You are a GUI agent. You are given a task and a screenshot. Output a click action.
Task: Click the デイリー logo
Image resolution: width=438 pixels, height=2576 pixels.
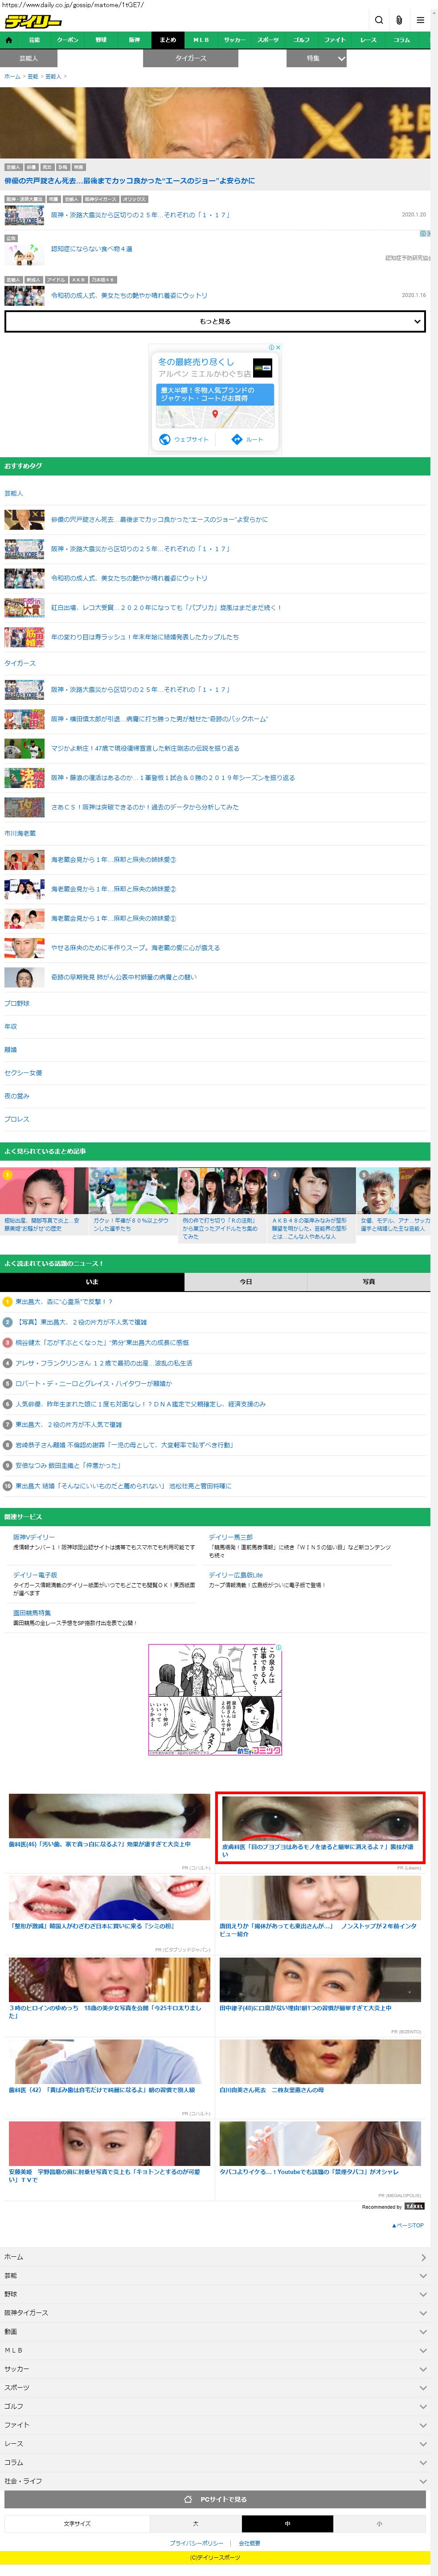coord(32,21)
